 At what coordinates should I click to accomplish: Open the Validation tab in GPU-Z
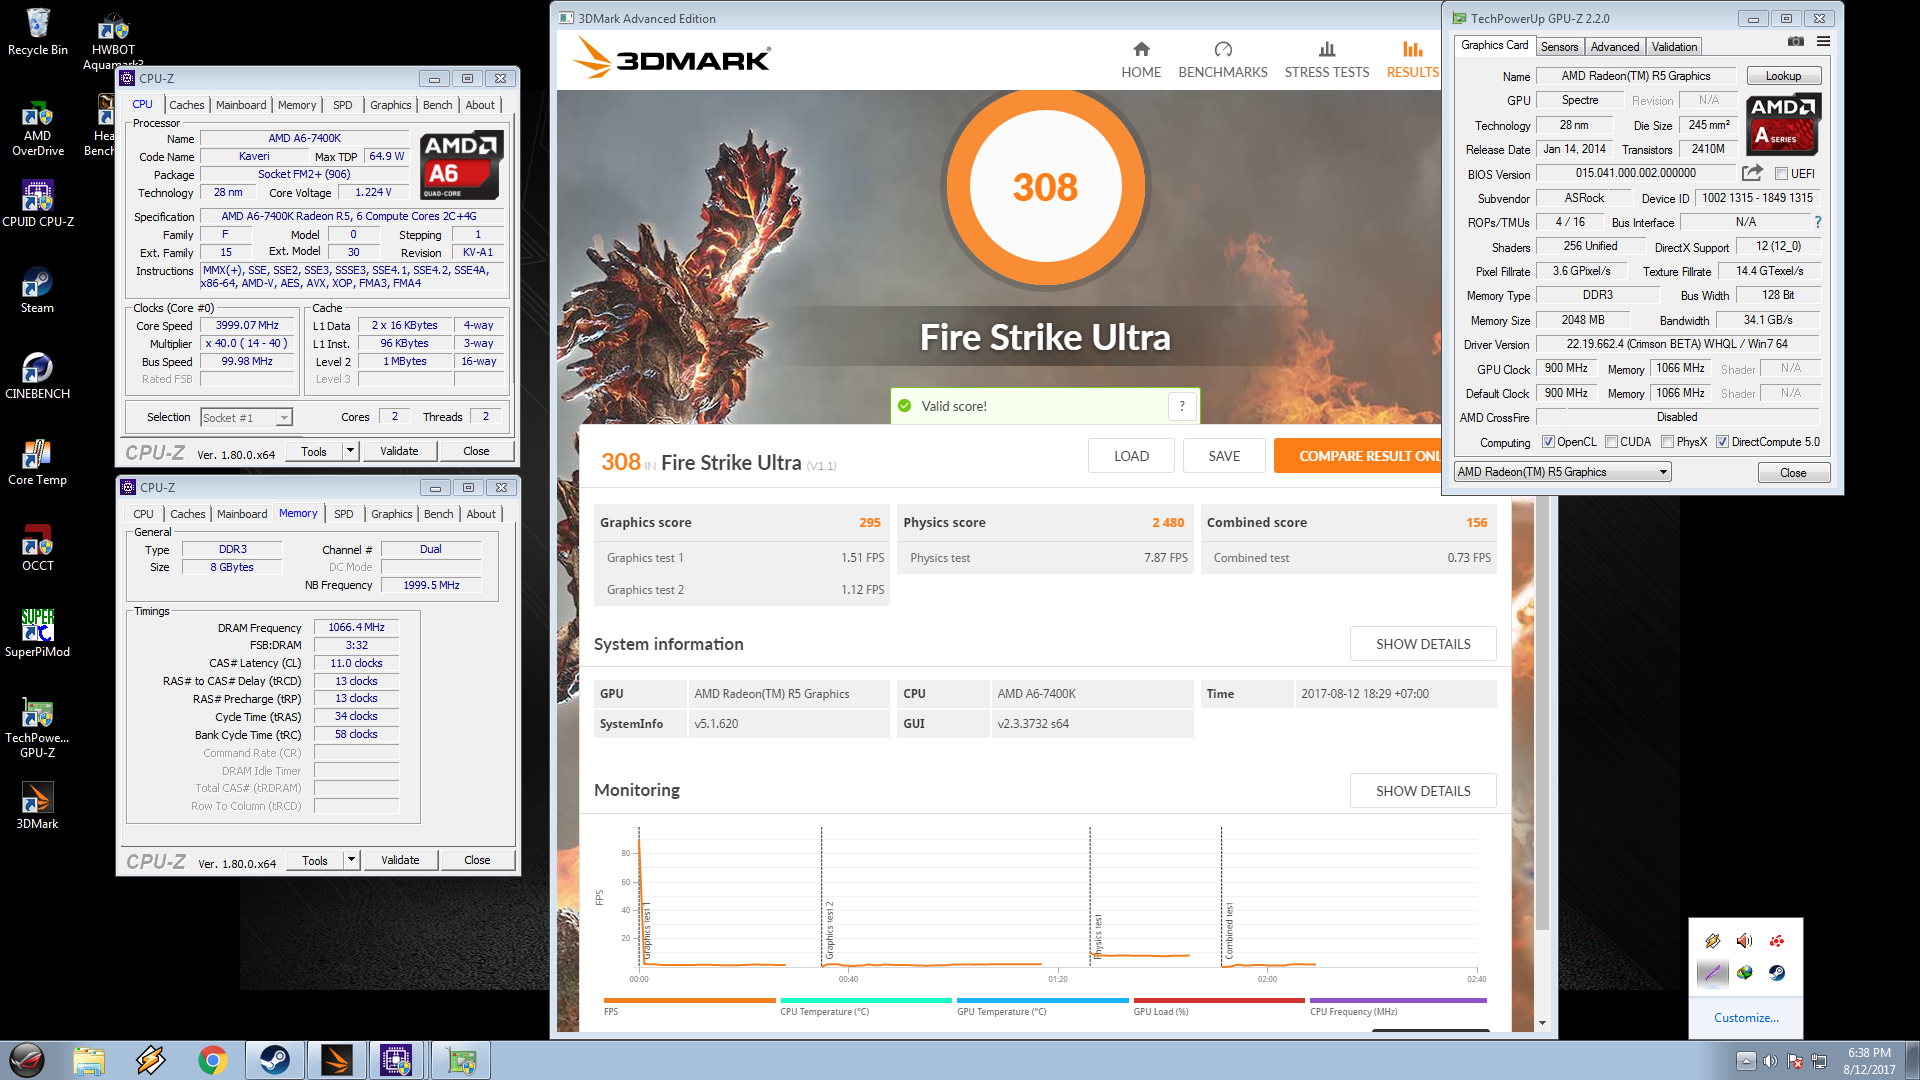tap(1674, 47)
